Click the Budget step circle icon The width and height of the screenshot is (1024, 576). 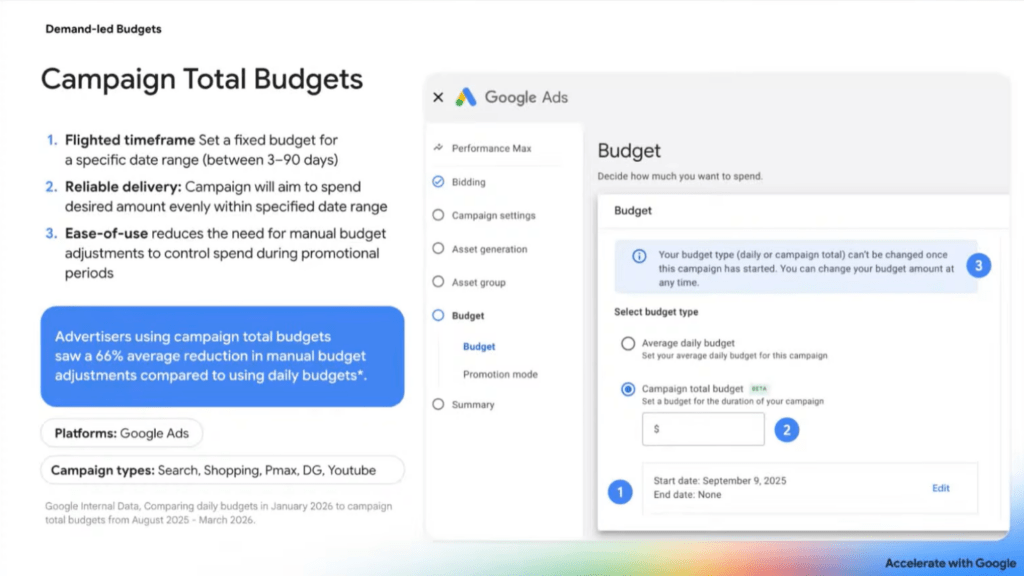[x=438, y=315]
